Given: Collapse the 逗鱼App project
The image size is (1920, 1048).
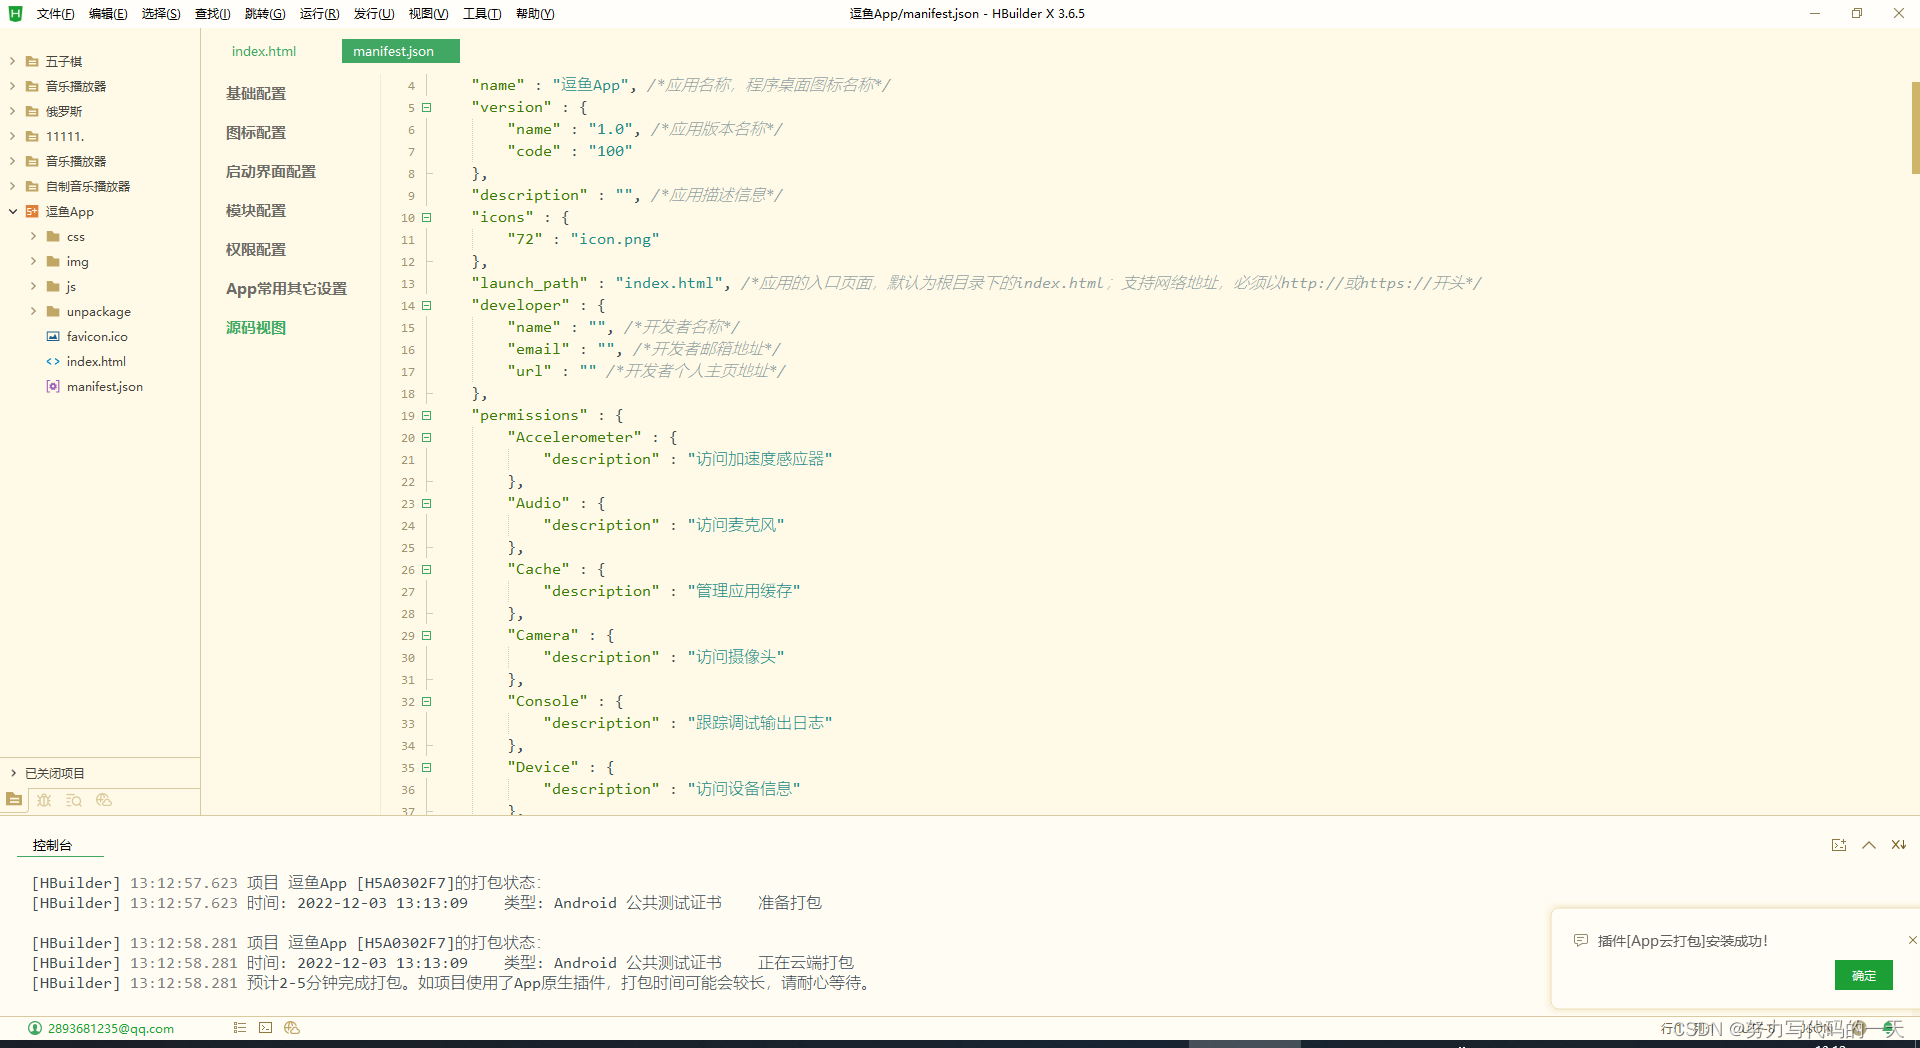Looking at the screenshot, I should click(13, 211).
